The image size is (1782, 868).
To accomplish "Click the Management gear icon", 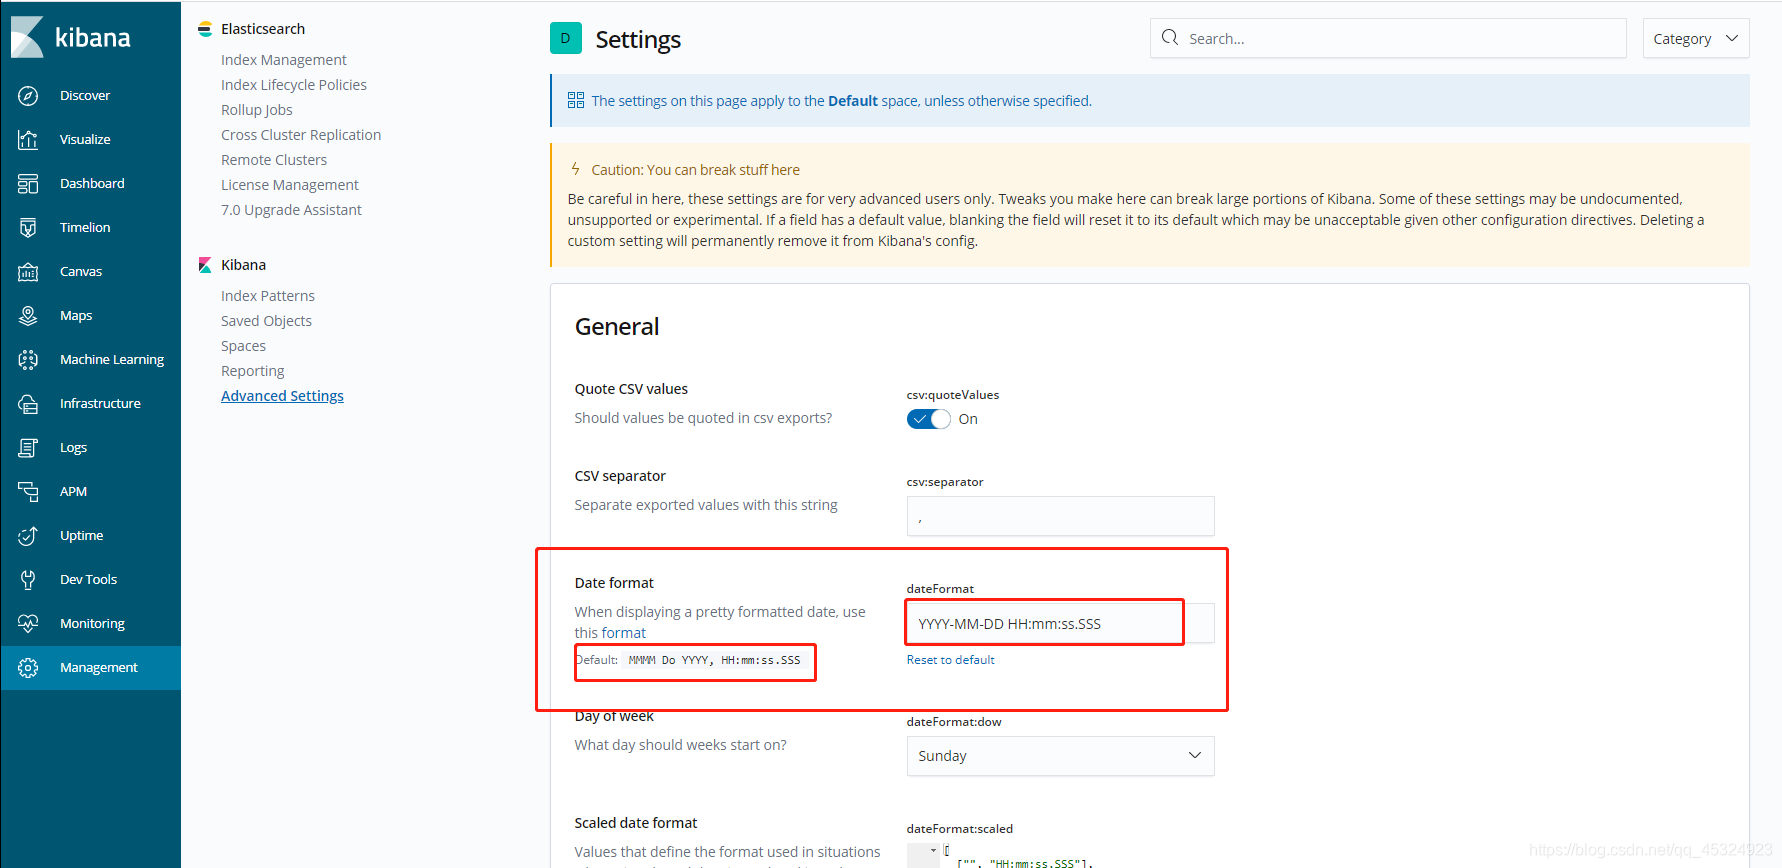I will tap(28, 668).
